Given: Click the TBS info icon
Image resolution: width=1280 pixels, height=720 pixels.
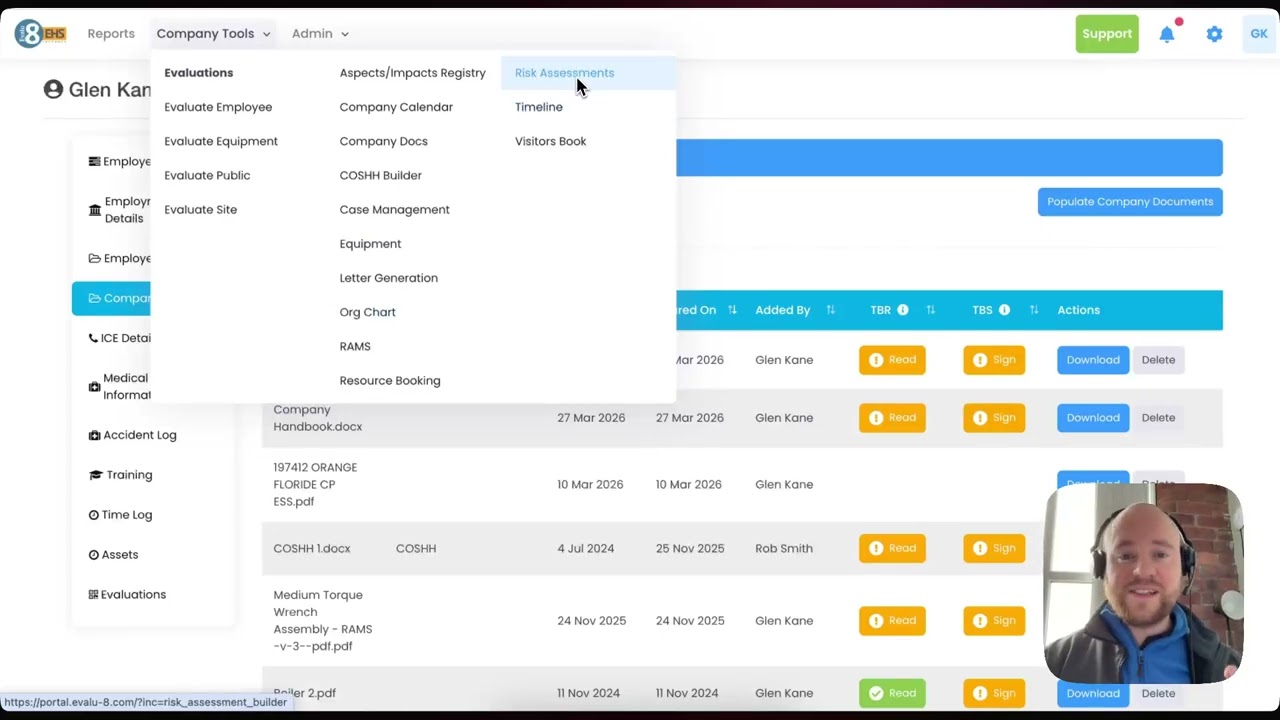Looking at the screenshot, I should [x=1004, y=310].
